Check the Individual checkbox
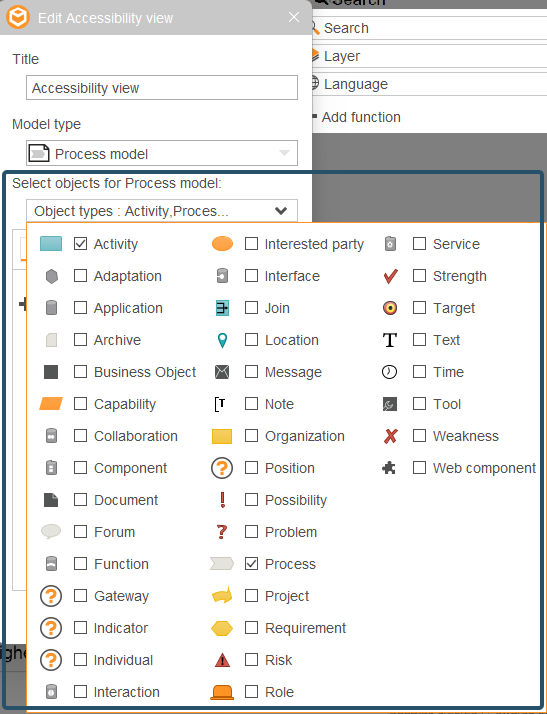This screenshot has width=547, height=714. 81,660
